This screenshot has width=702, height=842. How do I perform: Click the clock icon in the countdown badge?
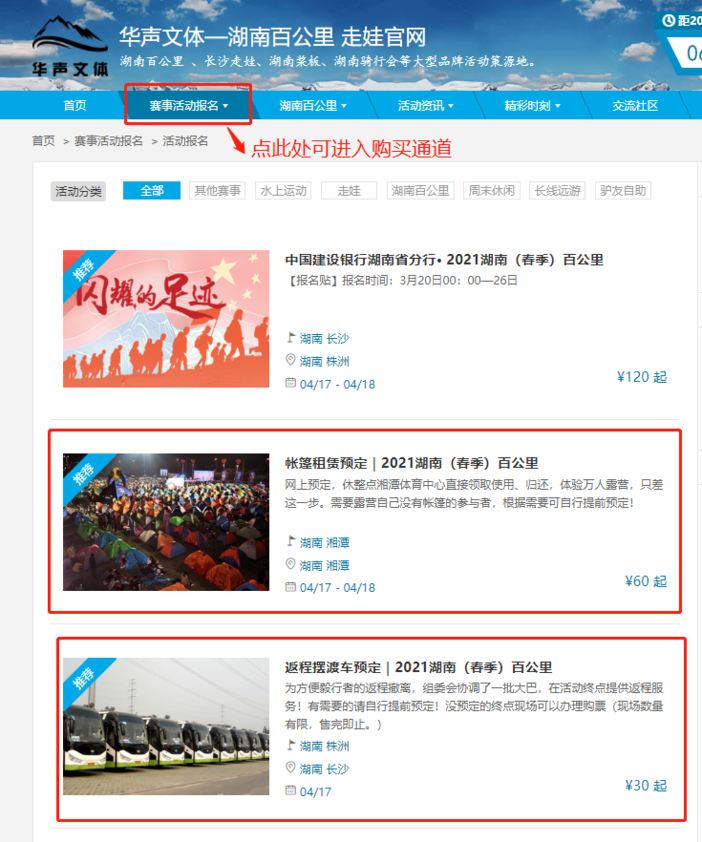click(669, 20)
